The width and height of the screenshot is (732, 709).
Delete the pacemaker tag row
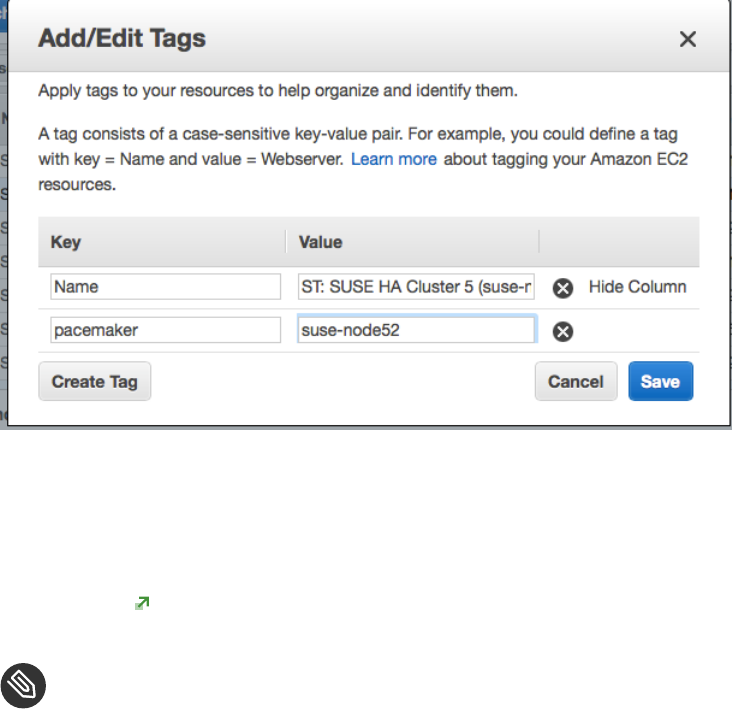click(563, 331)
